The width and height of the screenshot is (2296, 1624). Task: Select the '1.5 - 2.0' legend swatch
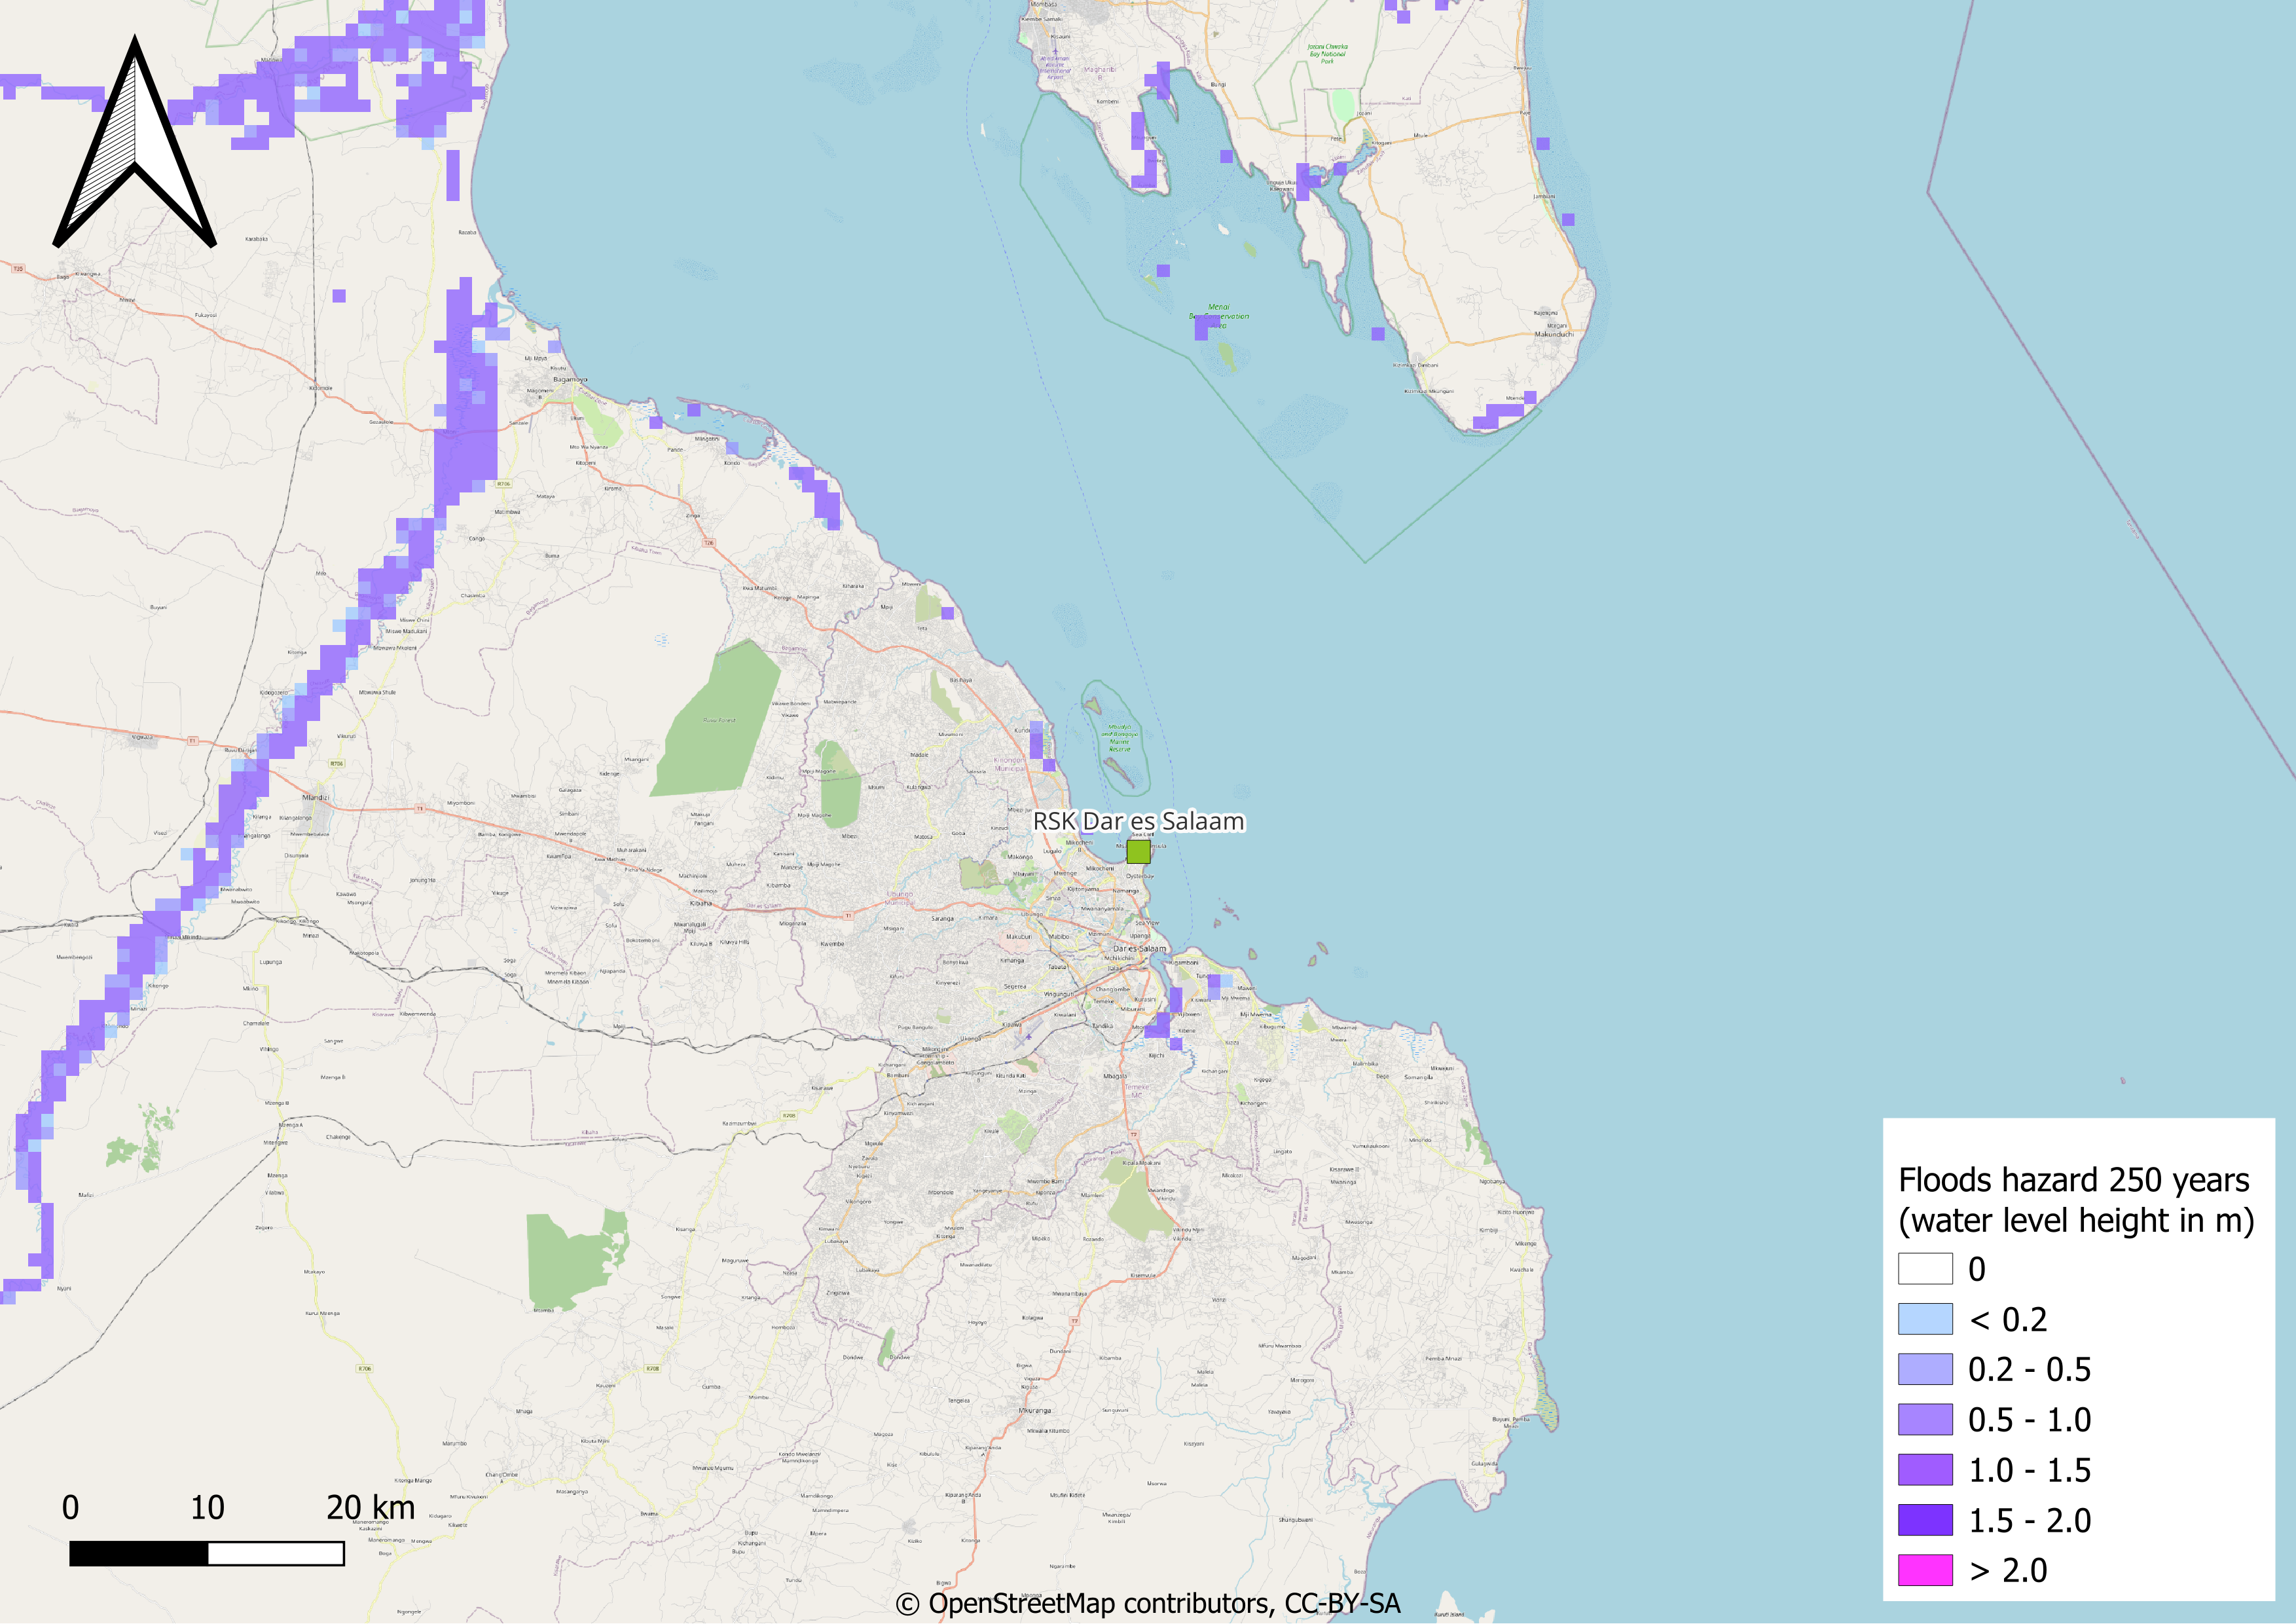tap(1925, 1520)
